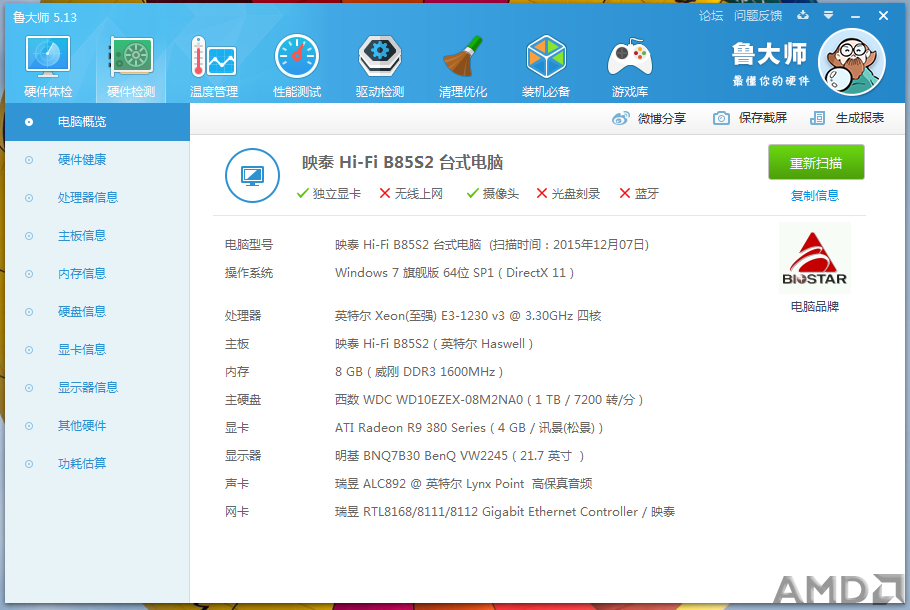Click the ATI Radeon R9 380 value

point(469,428)
